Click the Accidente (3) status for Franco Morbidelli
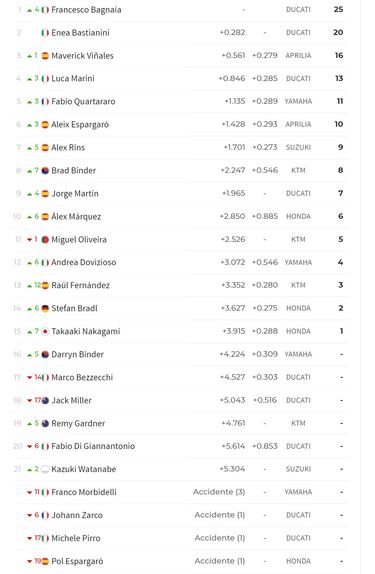The width and height of the screenshot is (375, 574). [219, 492]
